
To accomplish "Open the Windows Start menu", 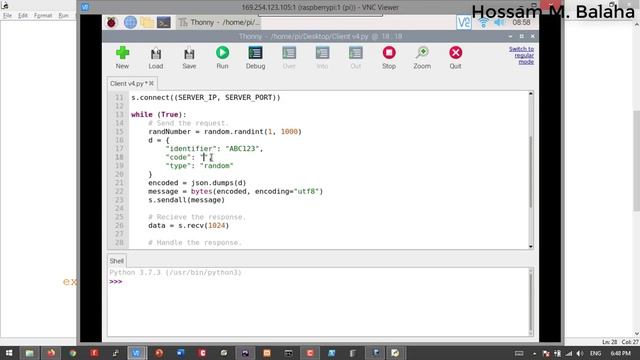I will pyautogui.click(x=9, y=353).
